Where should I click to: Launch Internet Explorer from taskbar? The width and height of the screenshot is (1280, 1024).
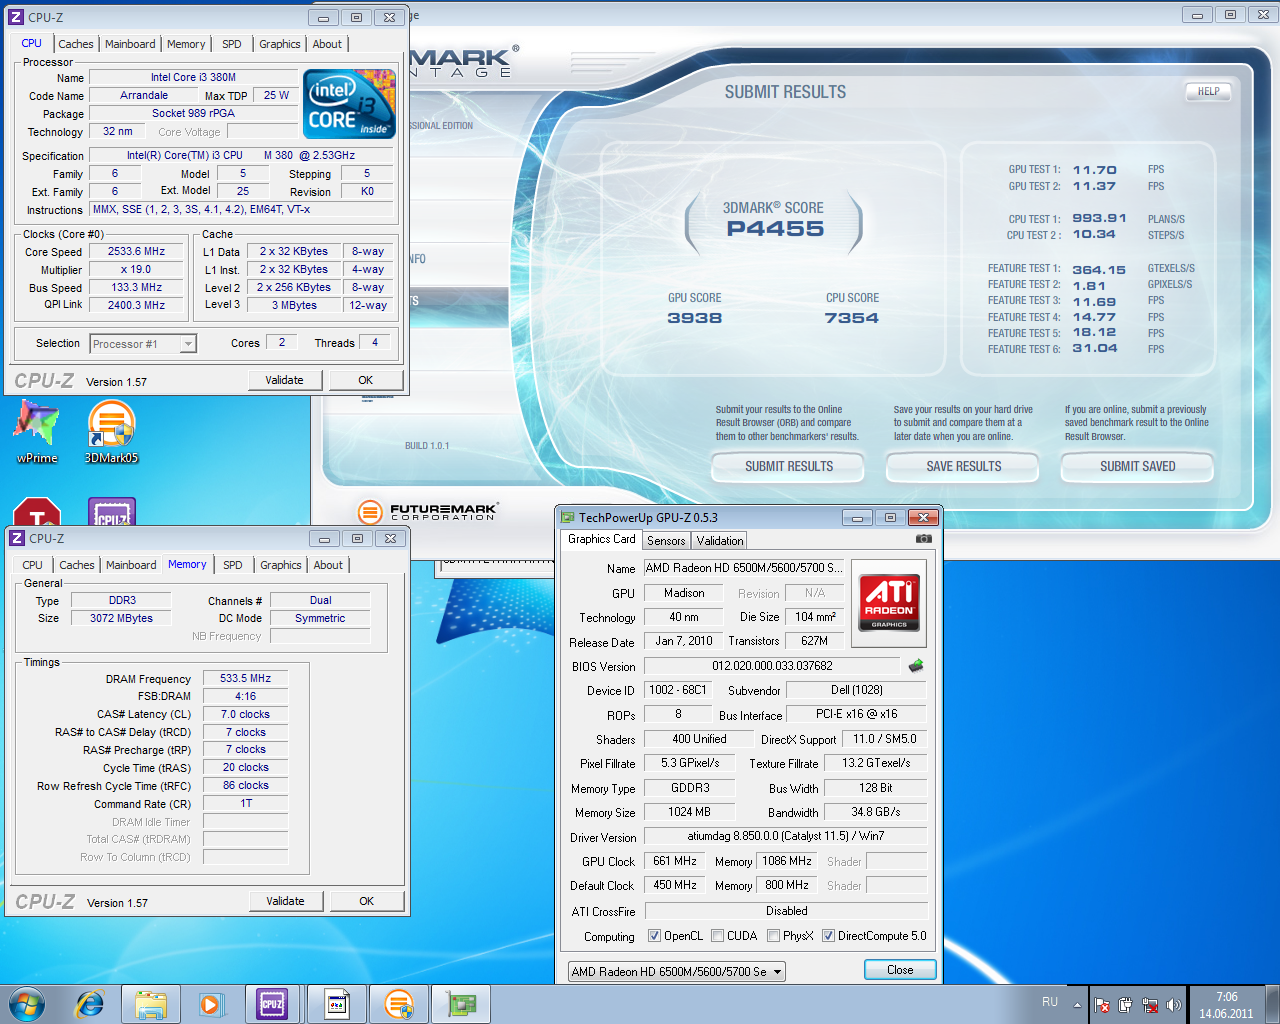(x=90, y=1004)
